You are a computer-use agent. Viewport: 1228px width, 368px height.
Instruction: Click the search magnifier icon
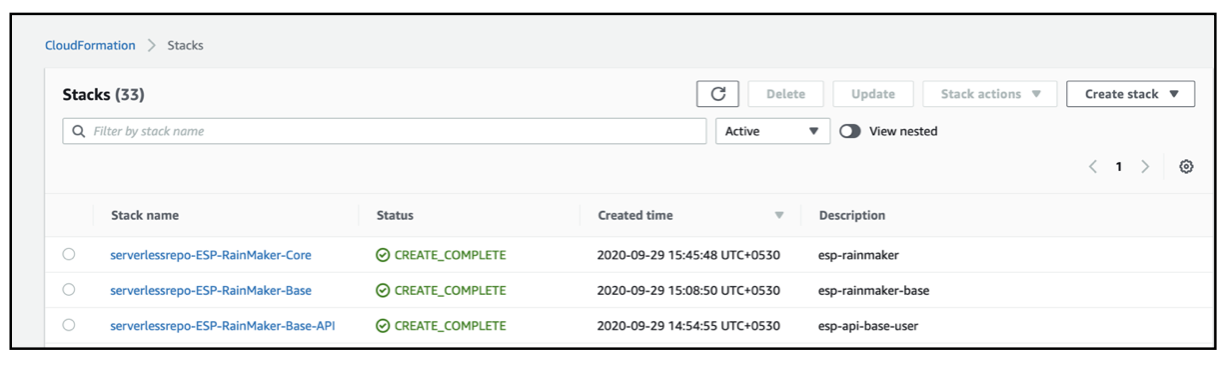(78, 131)
